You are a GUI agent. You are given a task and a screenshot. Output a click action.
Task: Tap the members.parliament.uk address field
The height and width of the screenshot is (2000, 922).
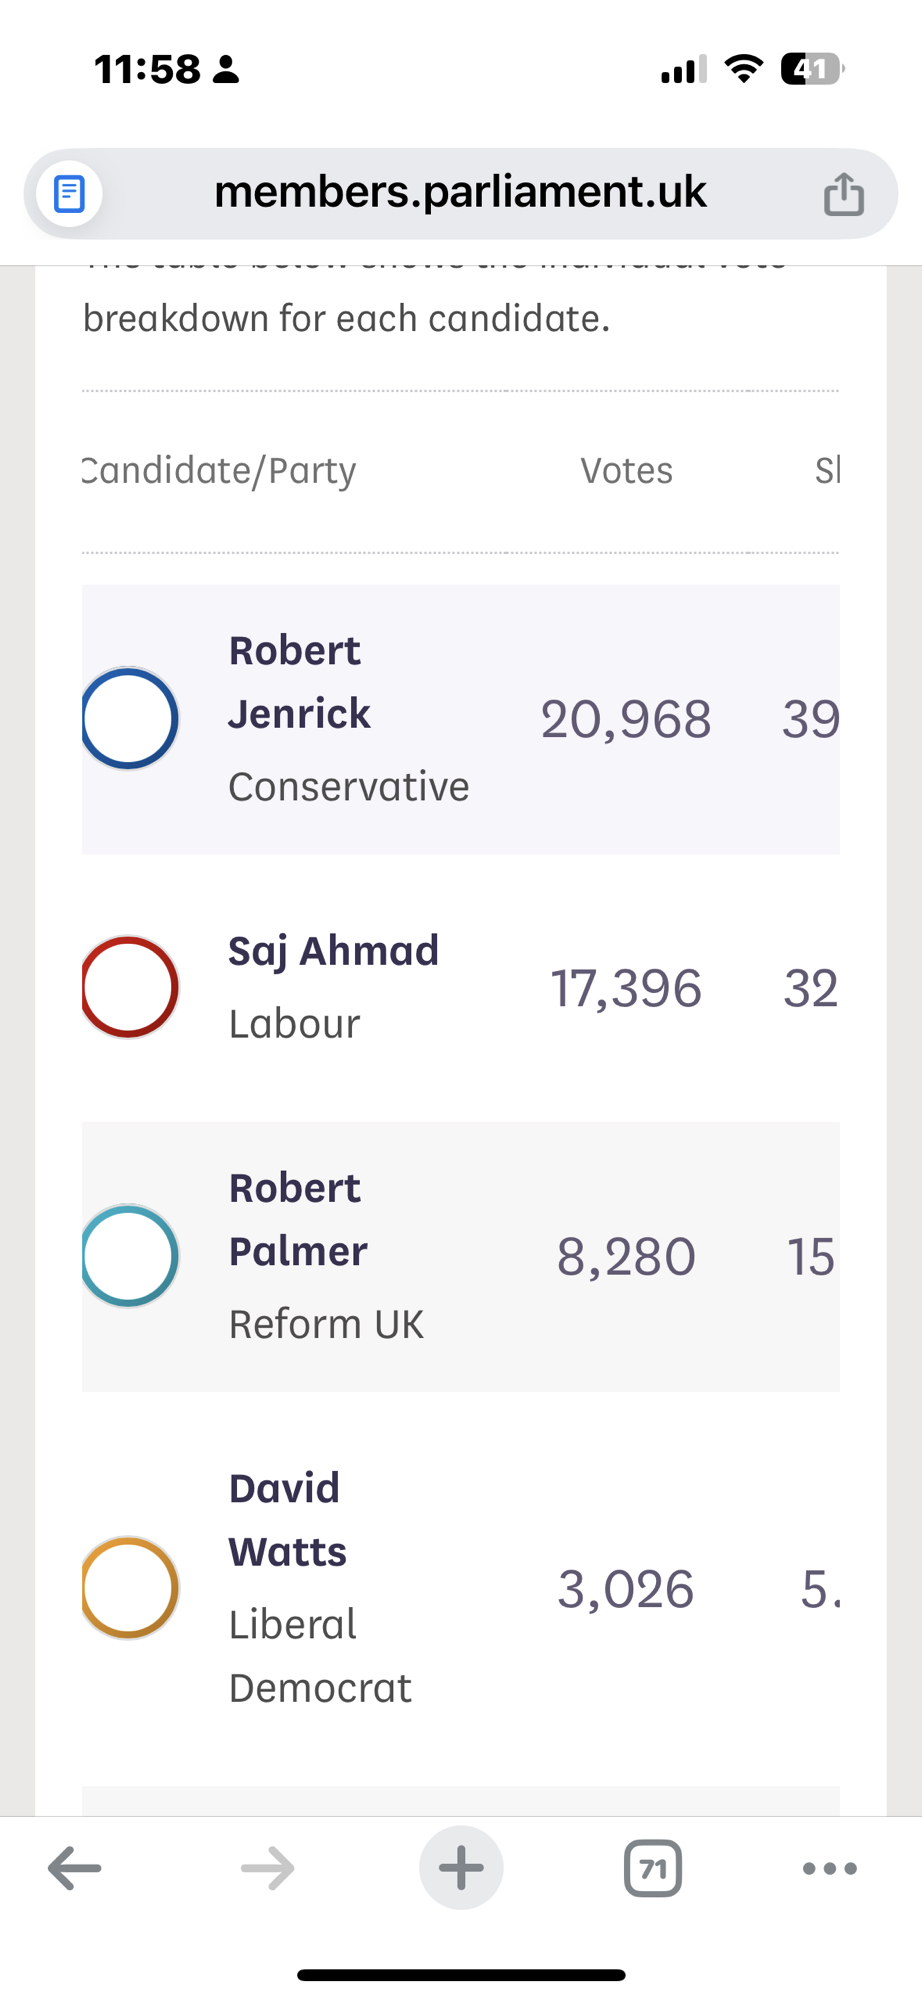click(460, 192)
